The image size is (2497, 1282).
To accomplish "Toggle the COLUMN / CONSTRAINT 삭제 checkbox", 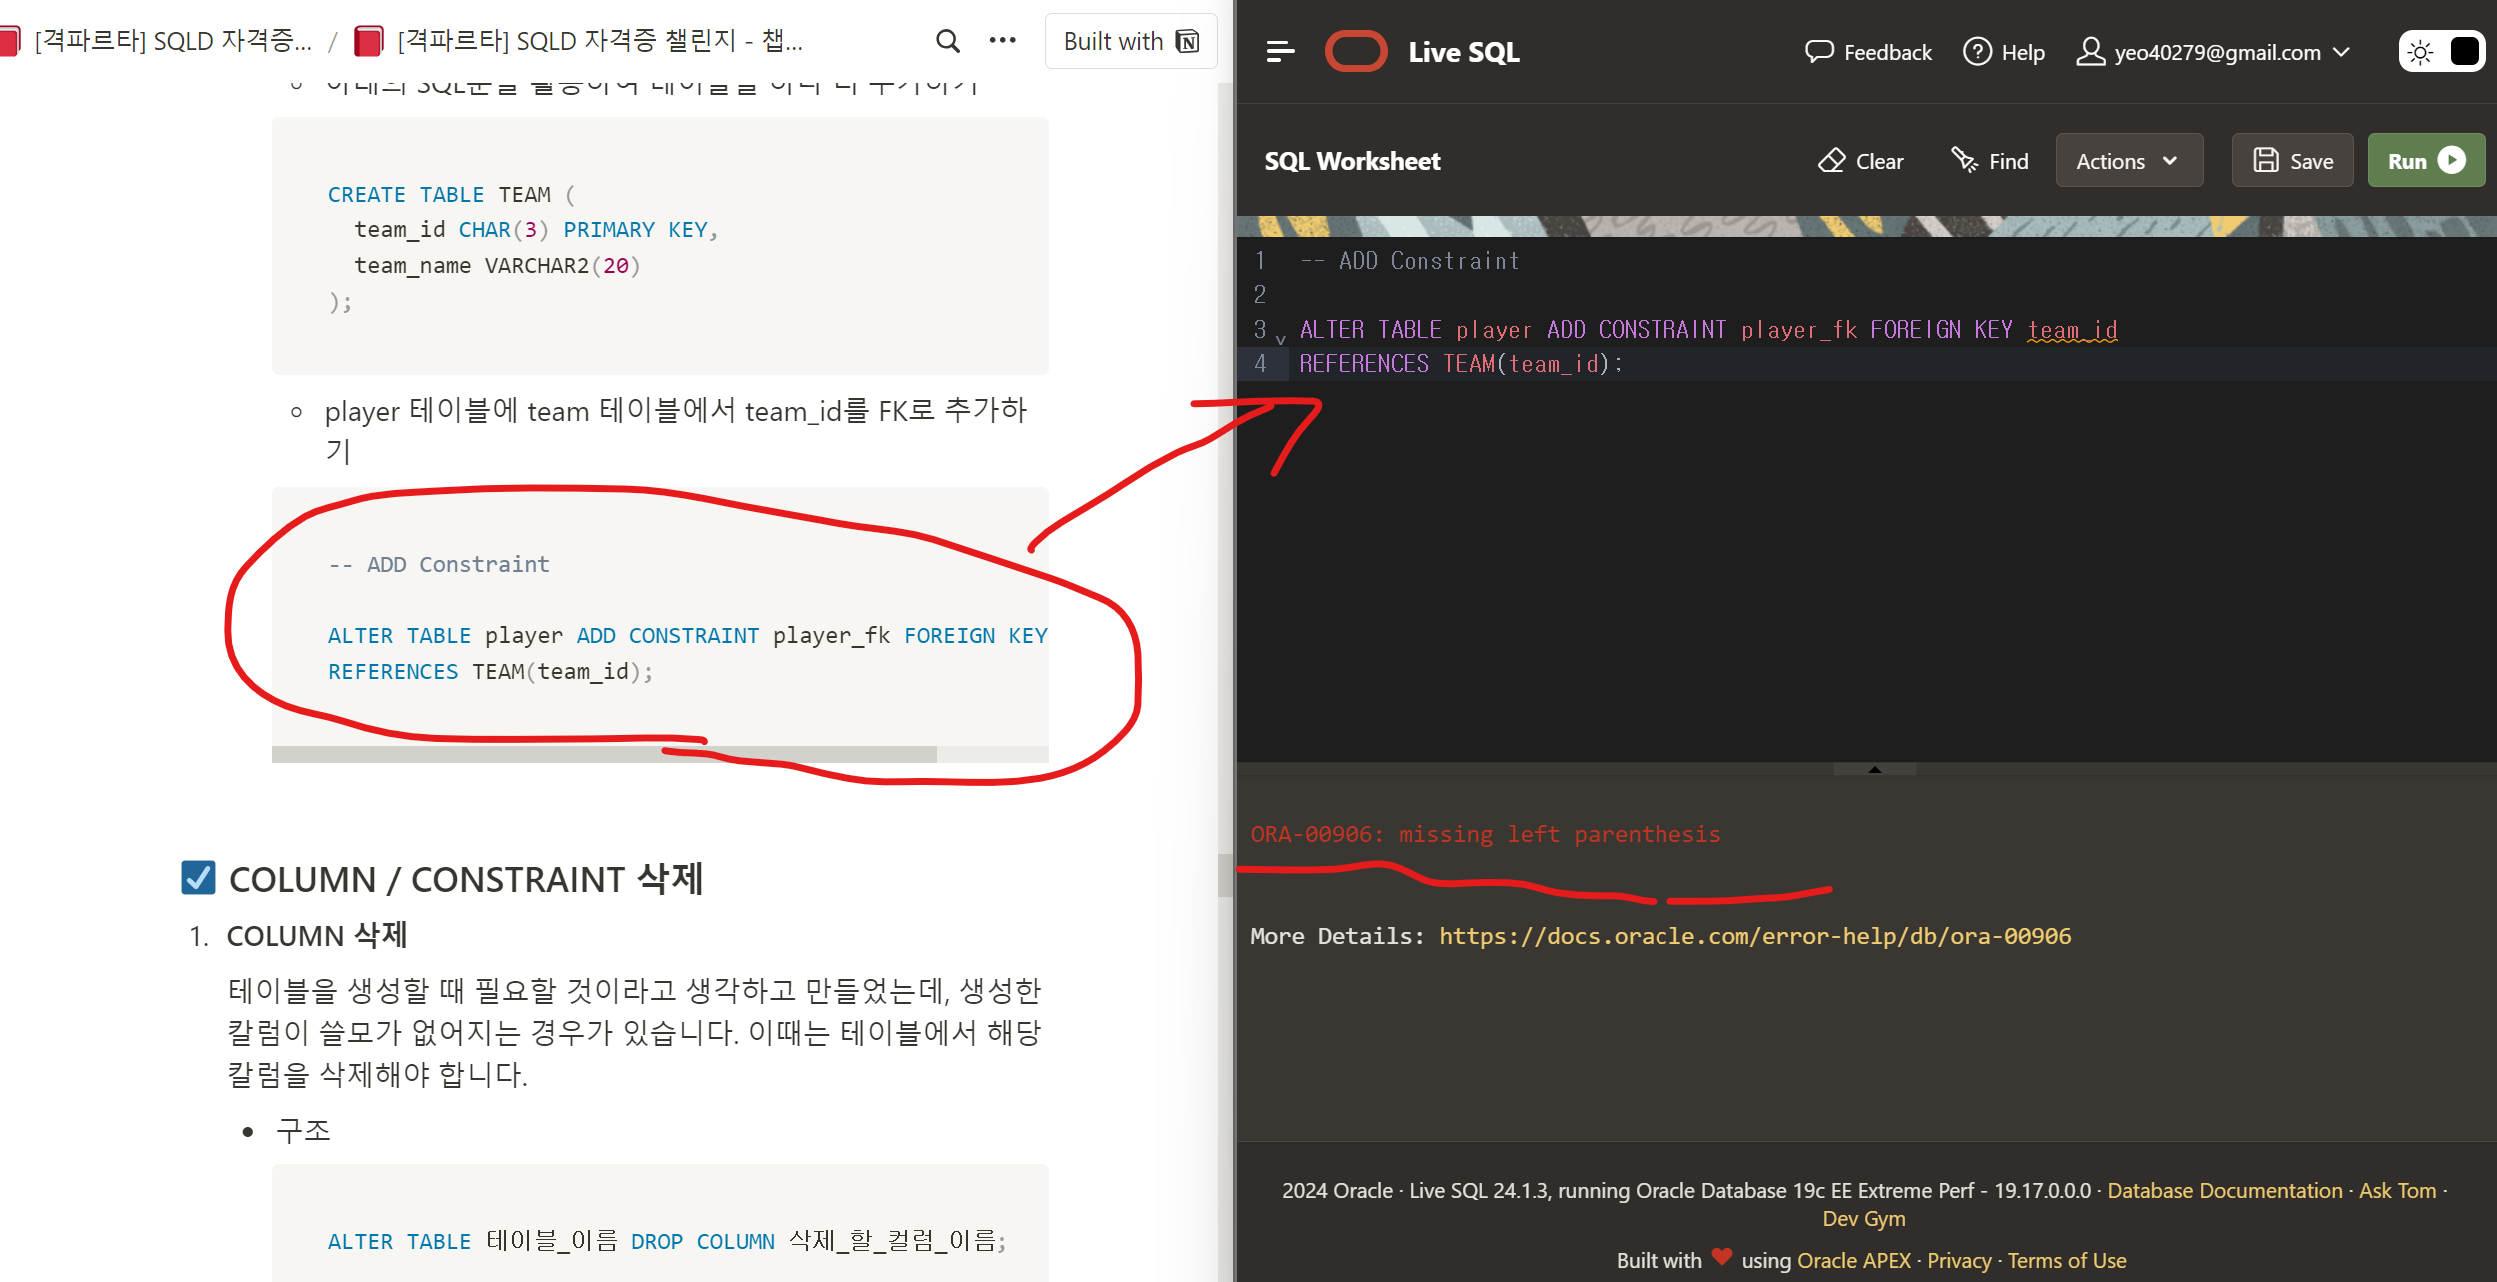I will 198,878.
